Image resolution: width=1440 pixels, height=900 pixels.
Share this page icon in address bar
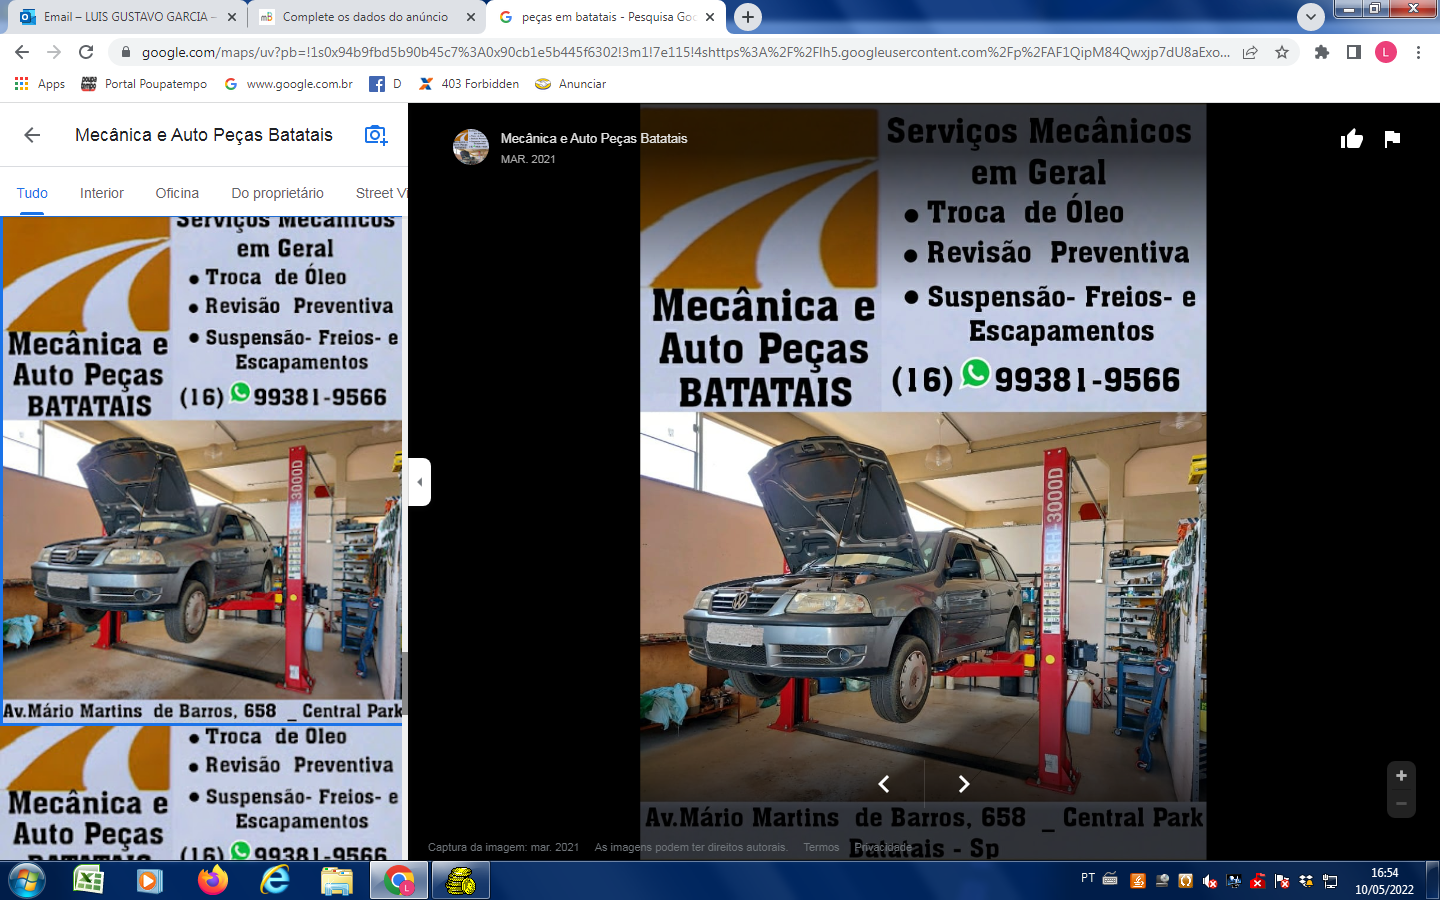click(x=1250, y=52)
